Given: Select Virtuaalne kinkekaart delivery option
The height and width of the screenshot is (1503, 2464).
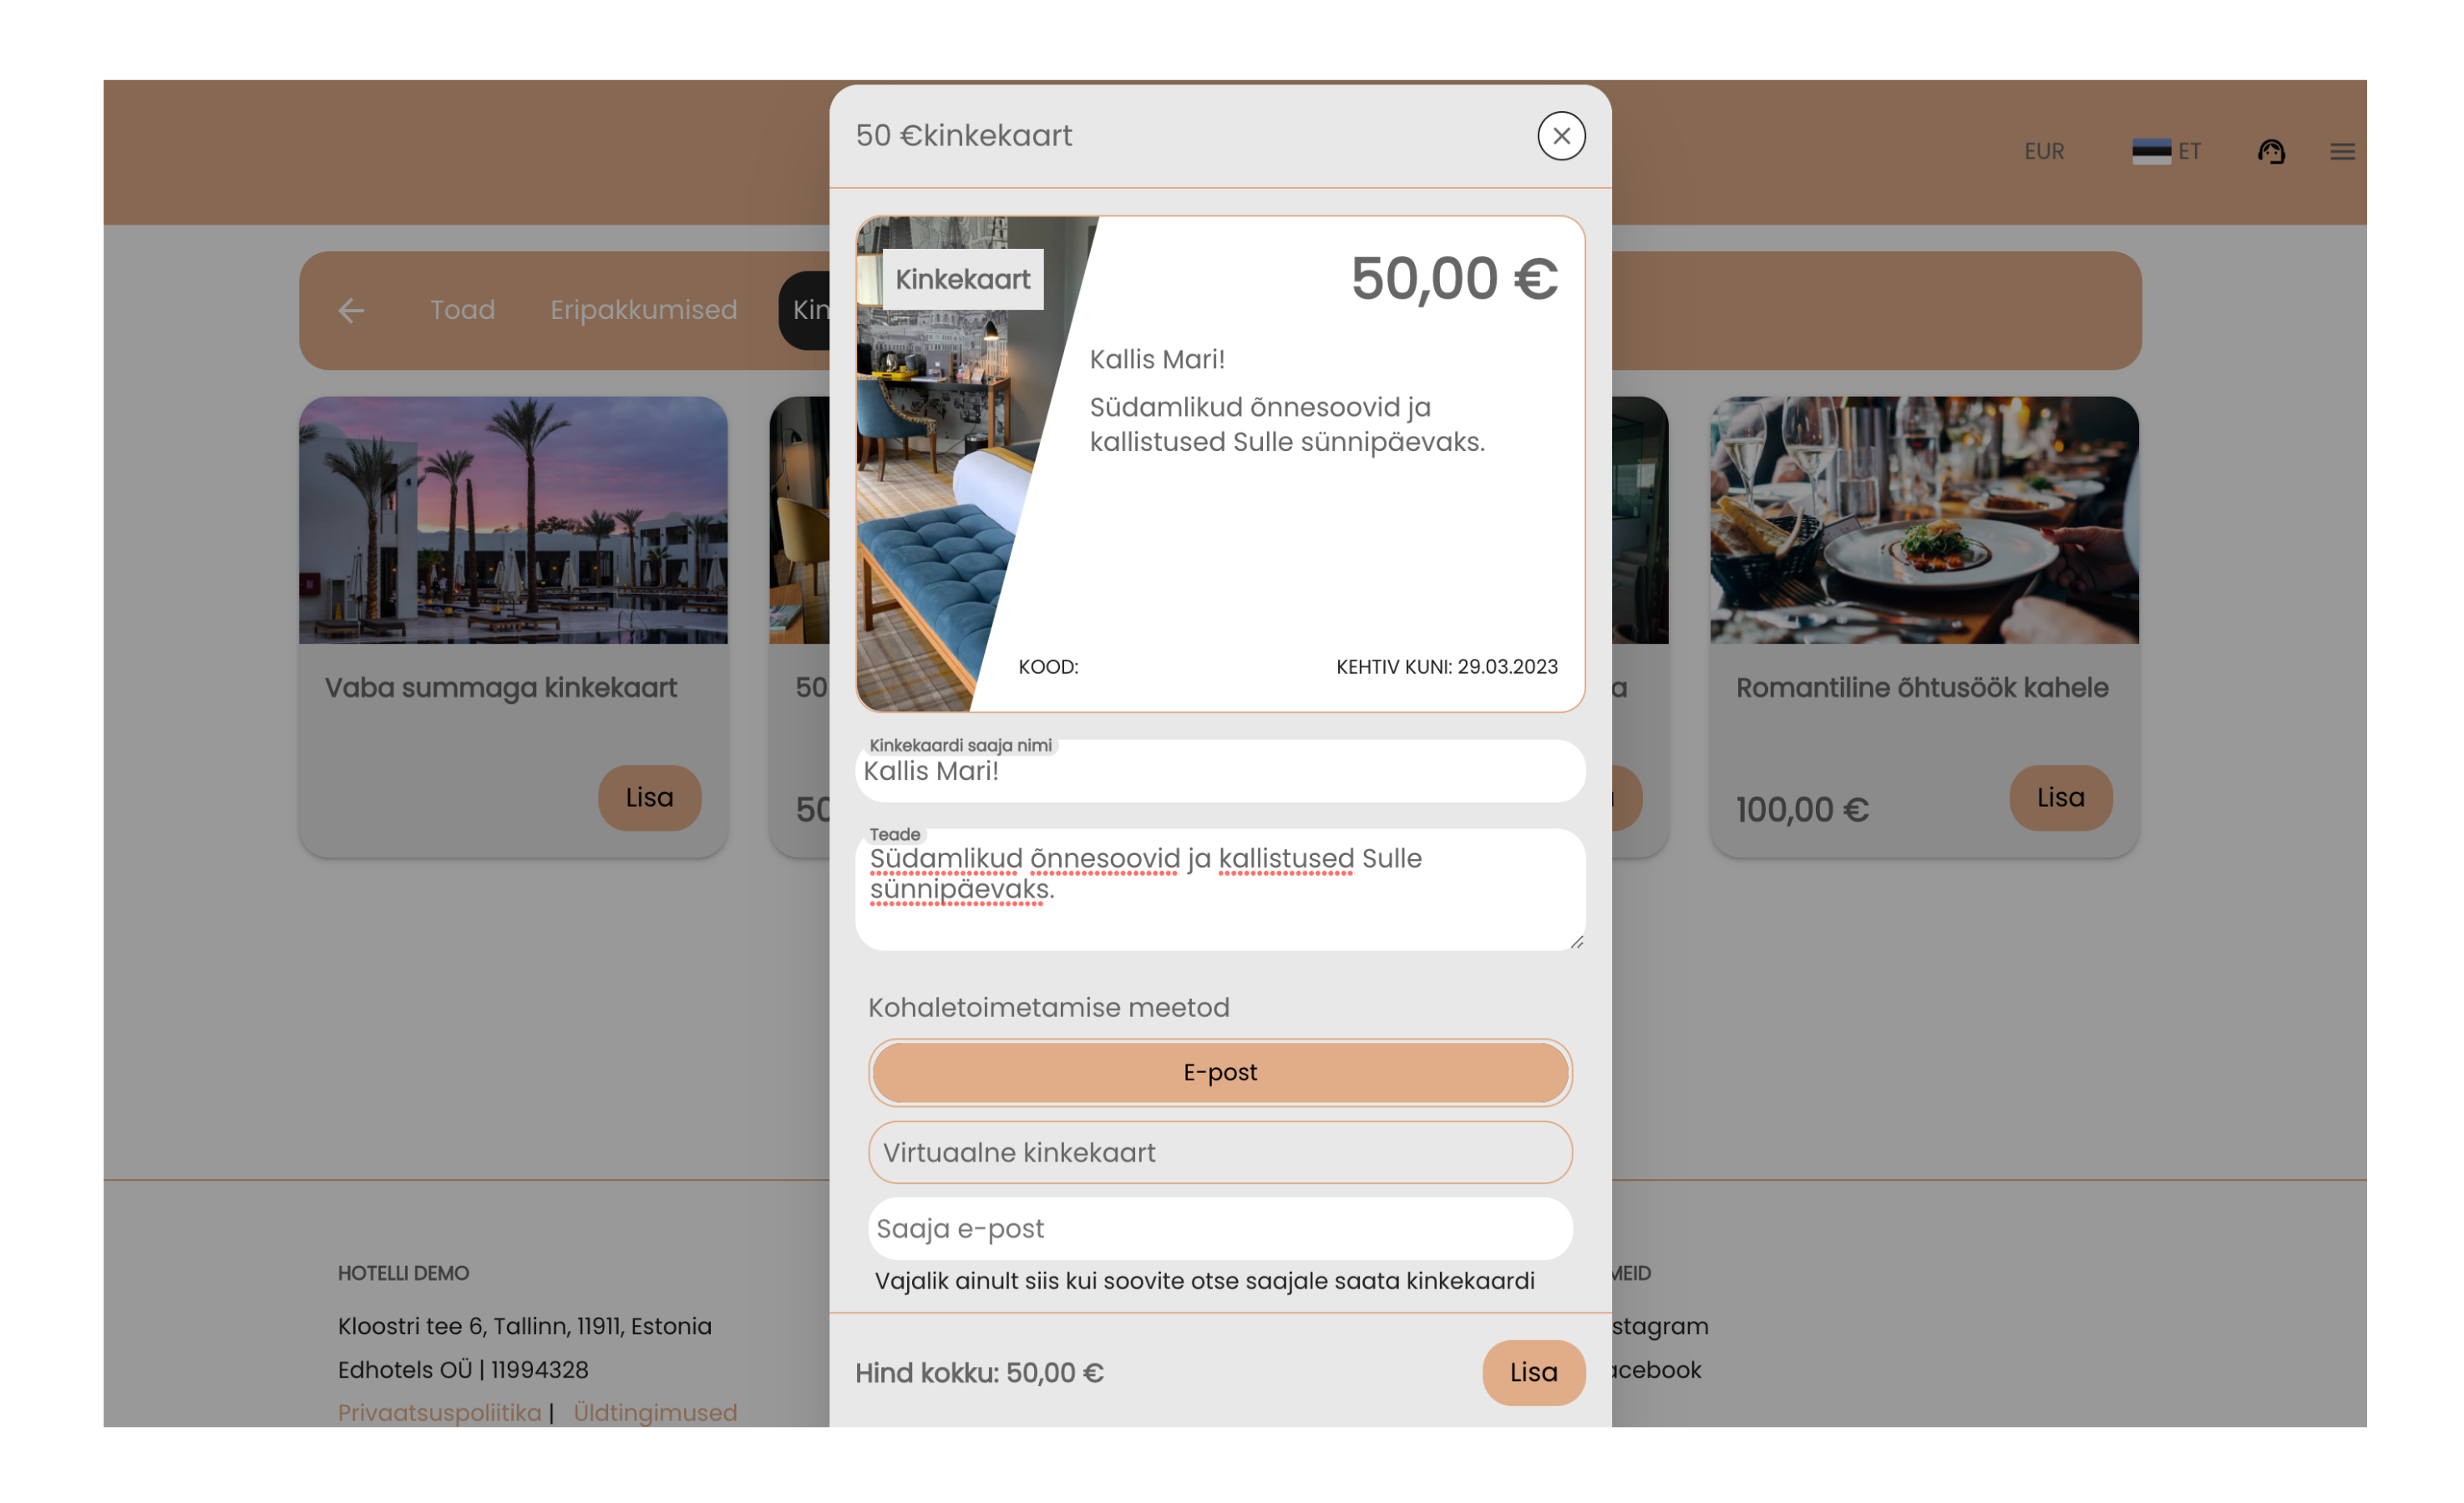Looking at the screenshot, I should point(1220,1152).
